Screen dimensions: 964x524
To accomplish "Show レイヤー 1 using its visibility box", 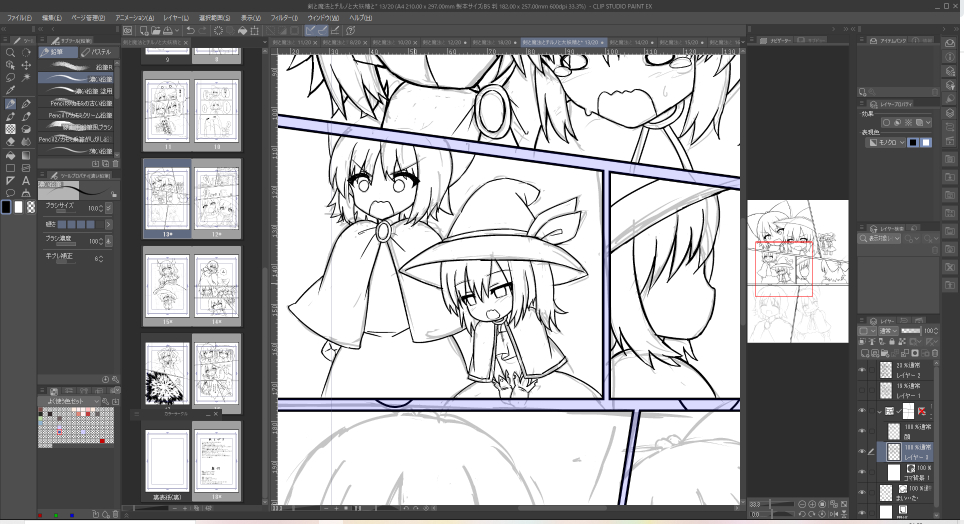I will pyautogui.click(x=862, y=390).
